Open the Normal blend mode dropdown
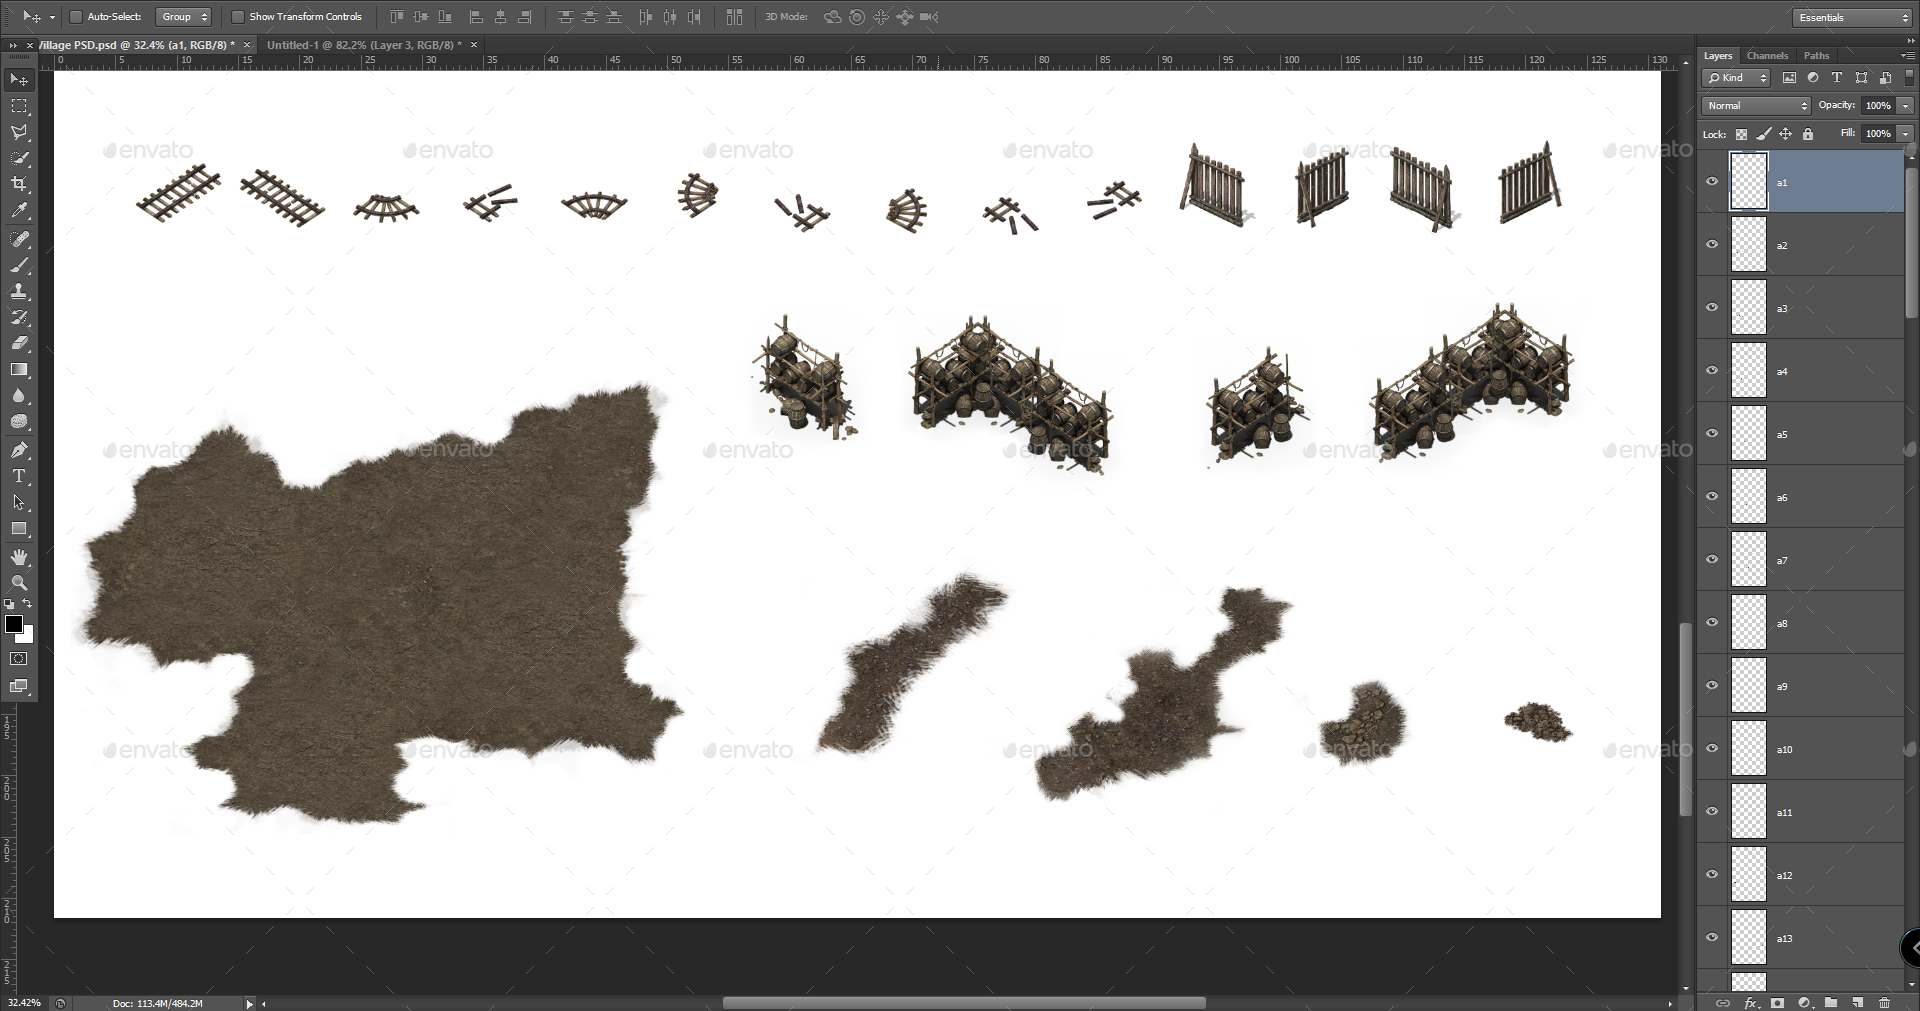 1755,105
